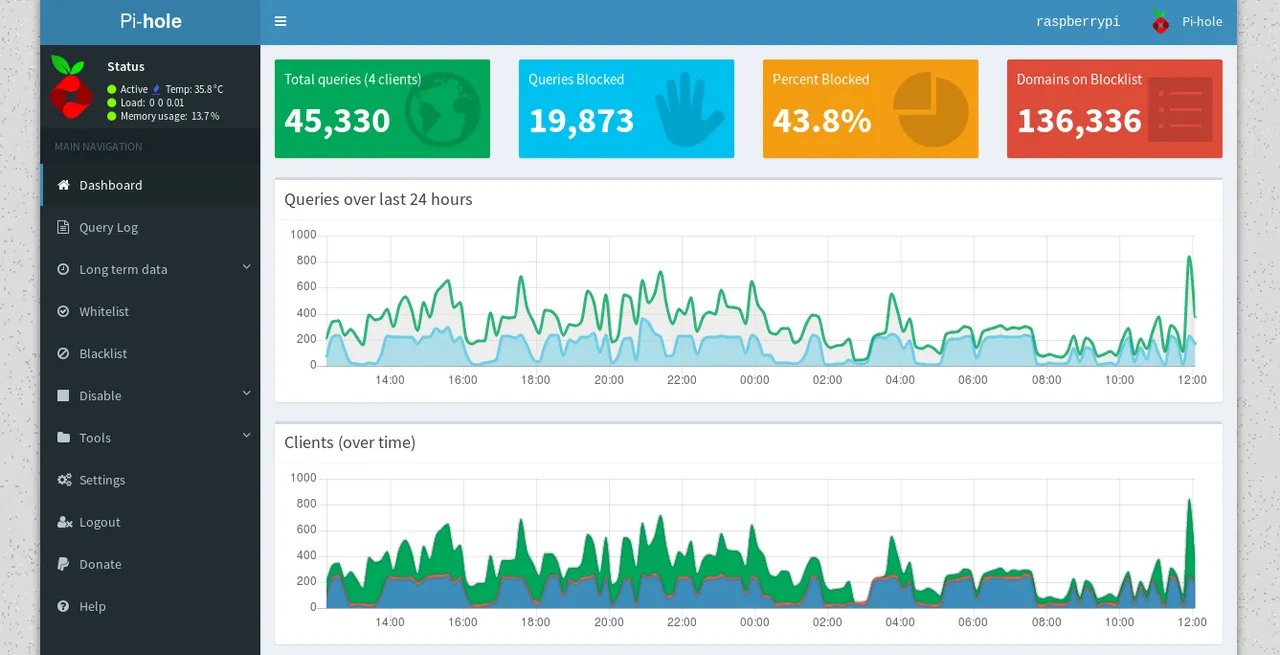This screenshot has height=655, width=1280.
Task: Click the Total queries value 45,330
Action: click(x=337, y=120)
